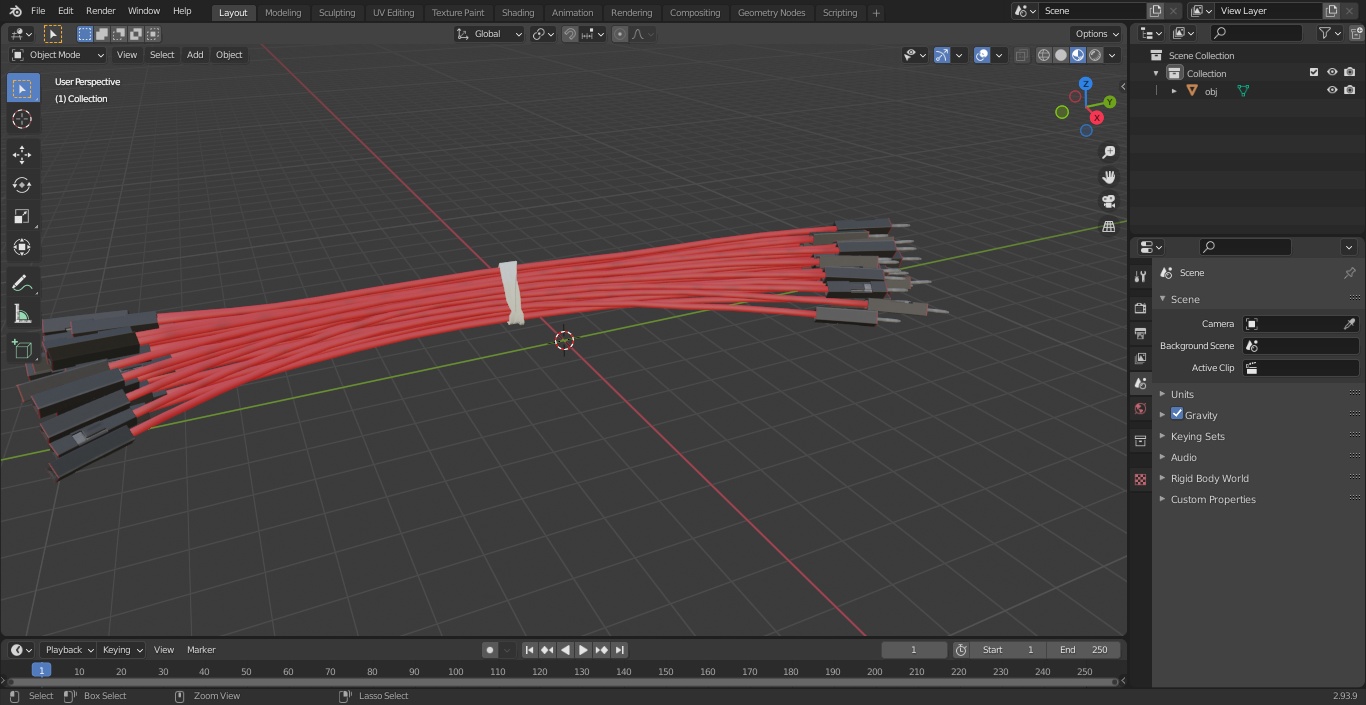Open the Render properties tab

click(1140, 308)
